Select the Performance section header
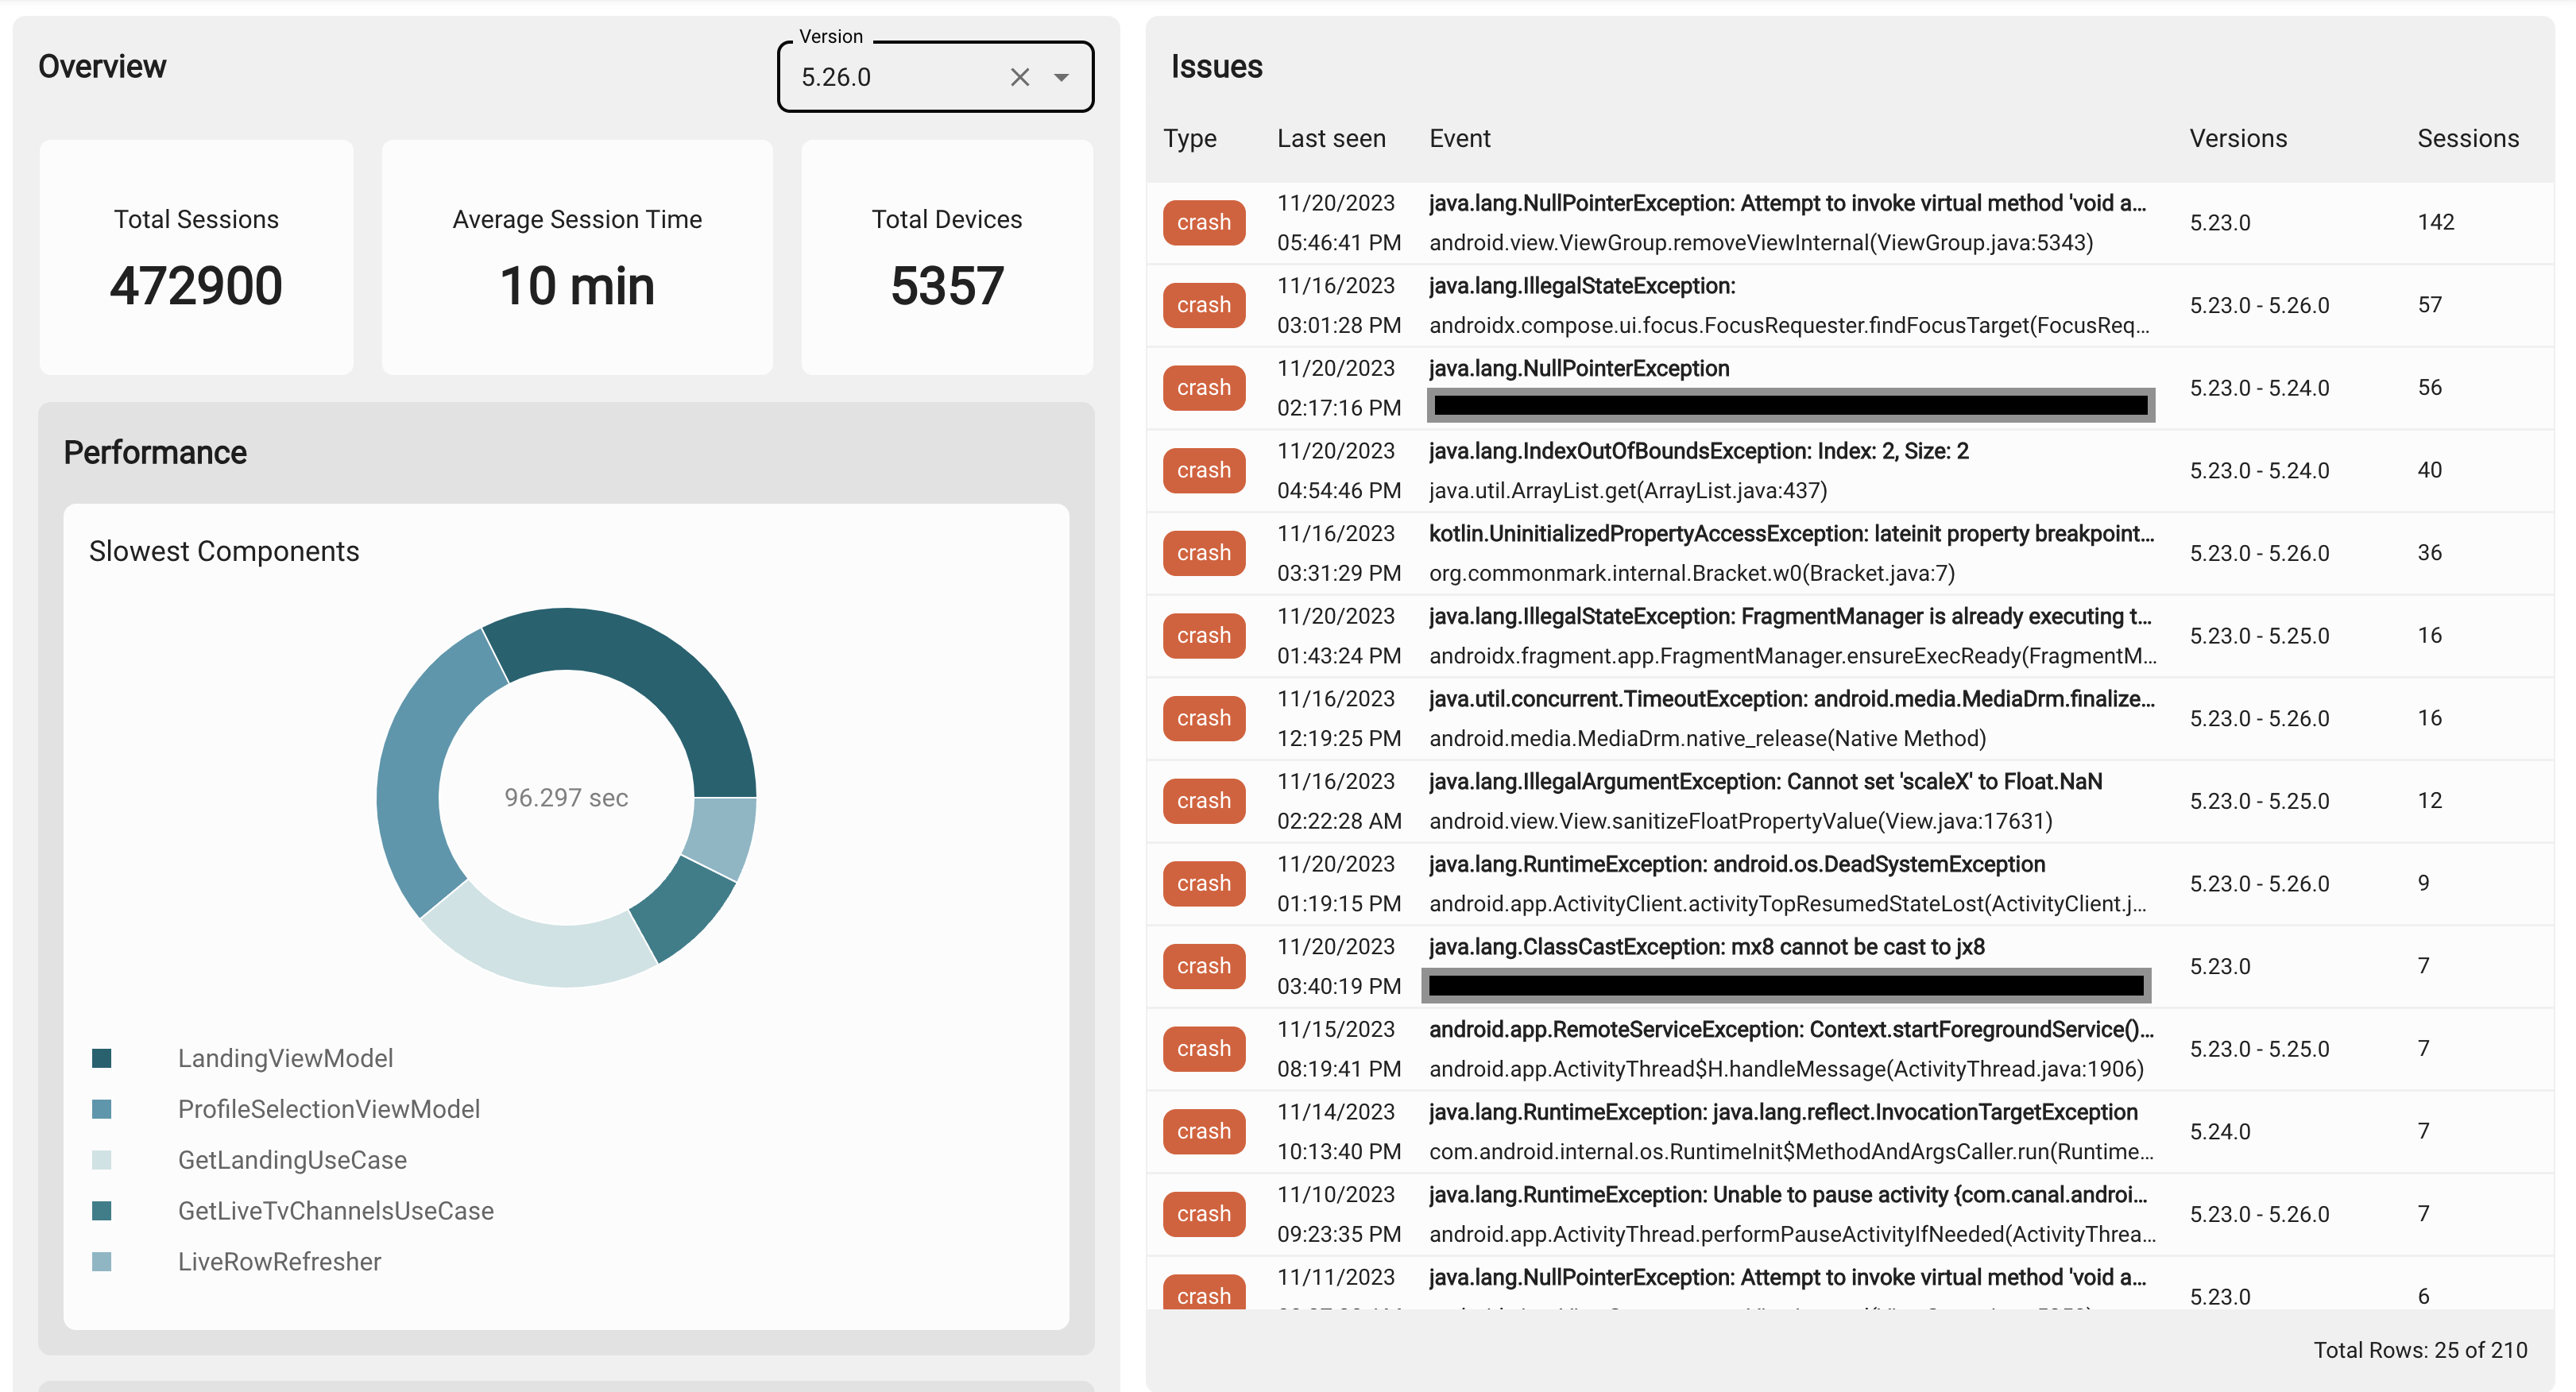 click(155, 452)
